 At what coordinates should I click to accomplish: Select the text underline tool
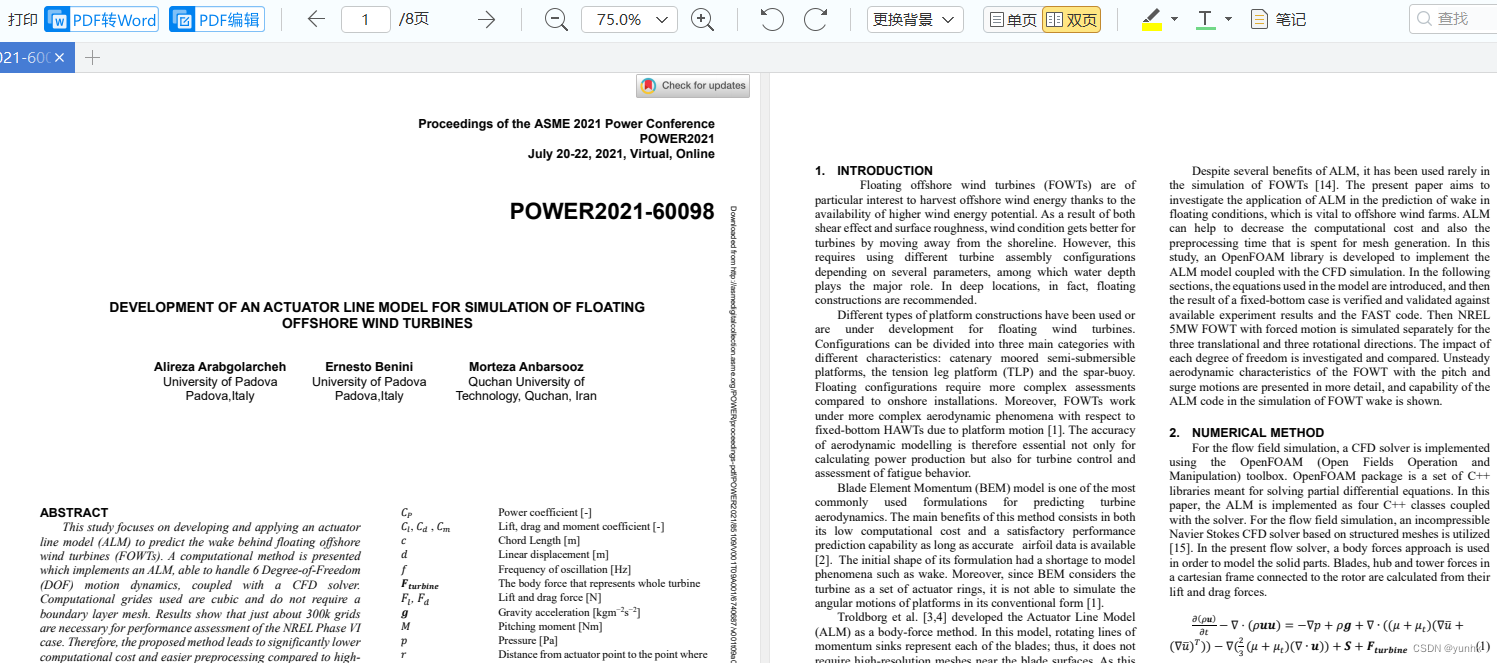(1205, 19)
